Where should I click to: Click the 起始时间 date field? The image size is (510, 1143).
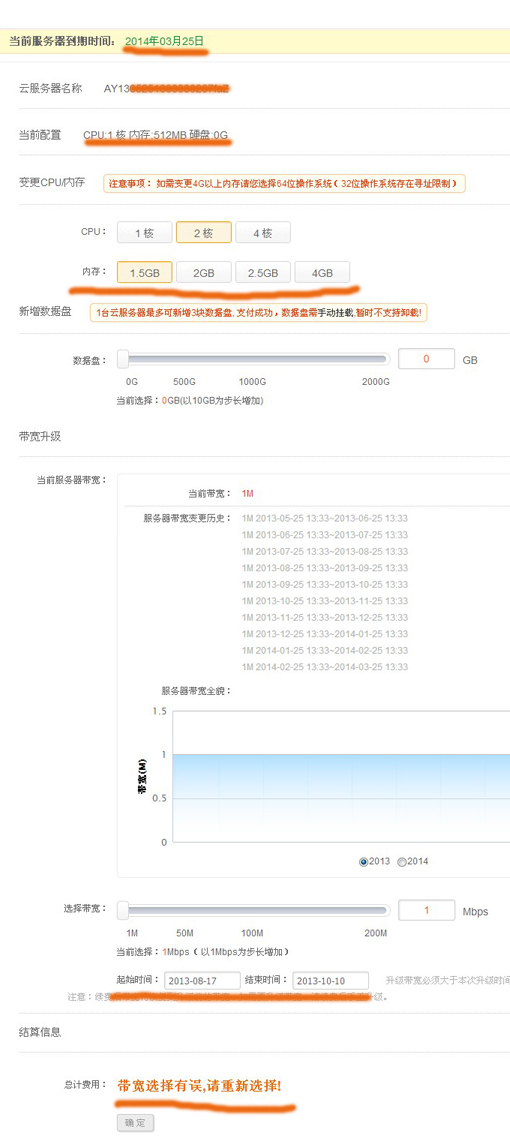[203, 980]
